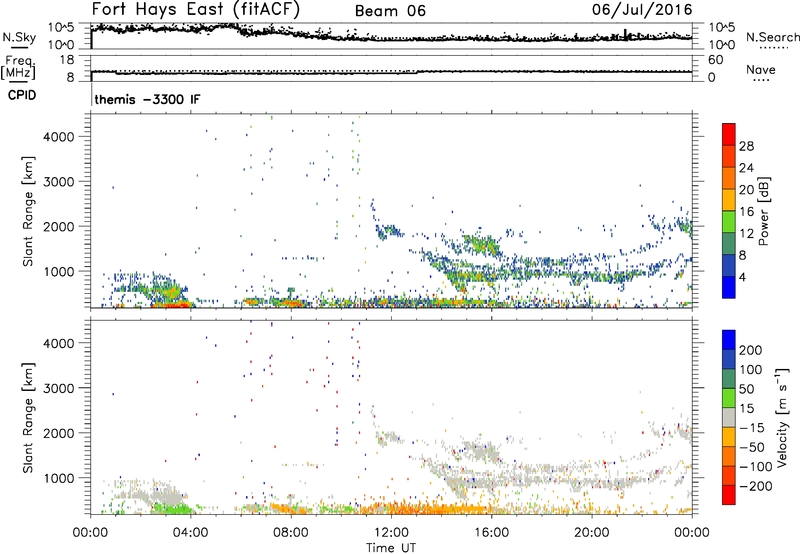800x554 pixels.
Task: Click the 'Power [dB]' colorbar label
Action: 763,211
